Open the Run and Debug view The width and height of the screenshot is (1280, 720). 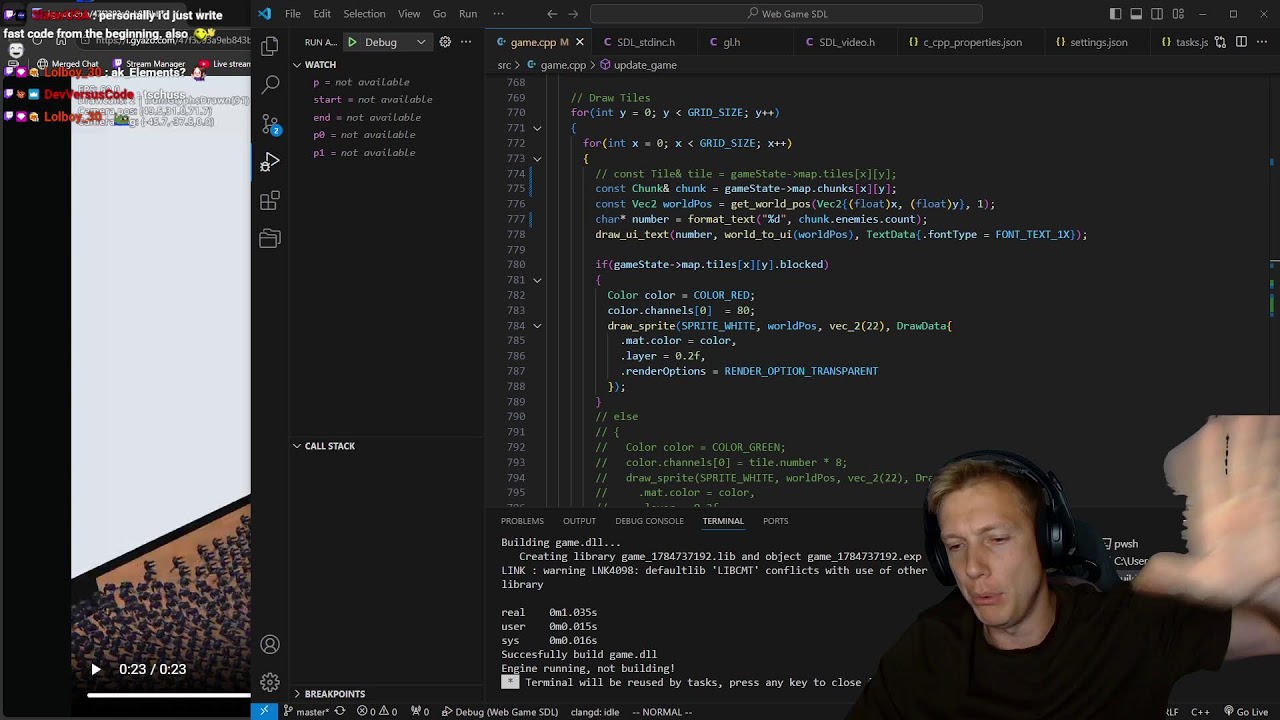click(270, 162)
